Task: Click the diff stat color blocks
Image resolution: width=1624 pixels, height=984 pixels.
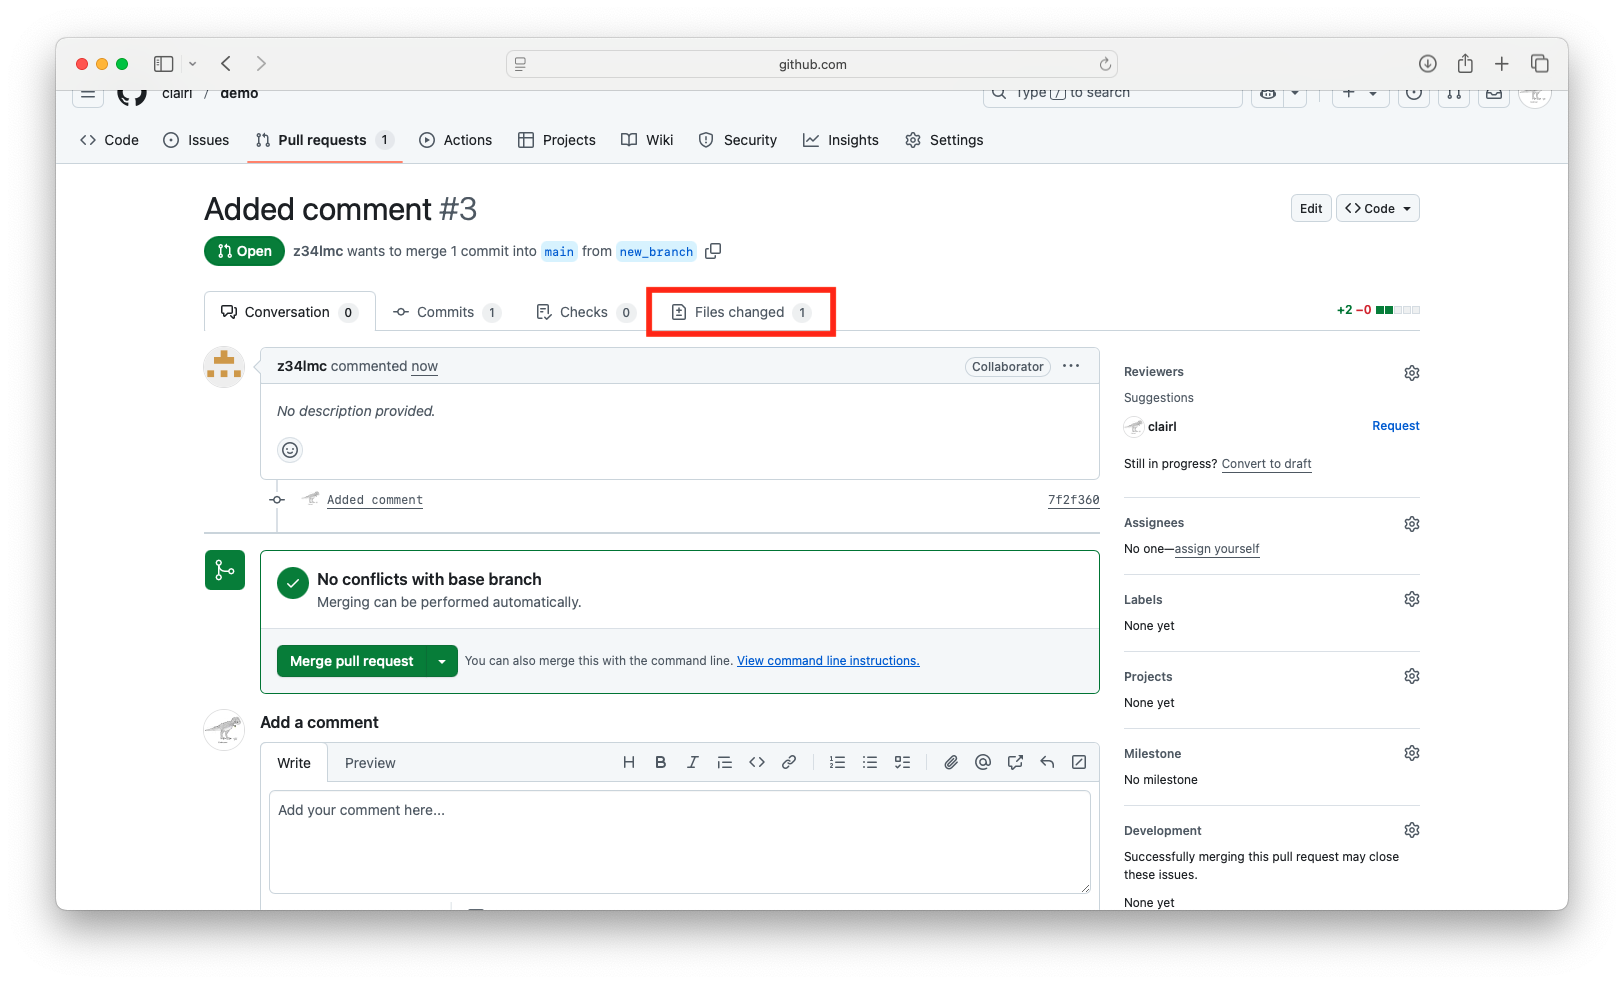Action: [1397, 310]
